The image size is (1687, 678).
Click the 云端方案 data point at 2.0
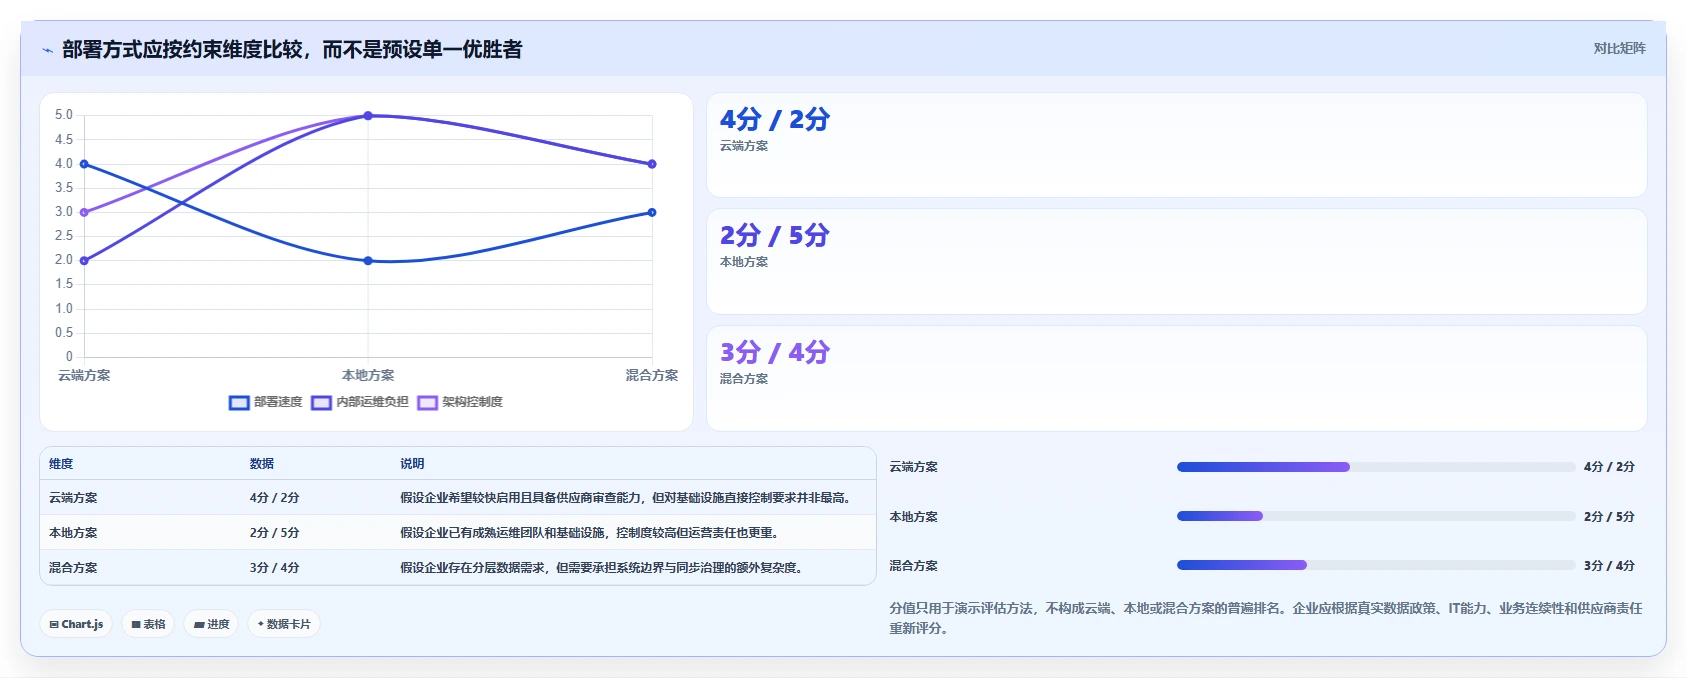coord(84,261)
